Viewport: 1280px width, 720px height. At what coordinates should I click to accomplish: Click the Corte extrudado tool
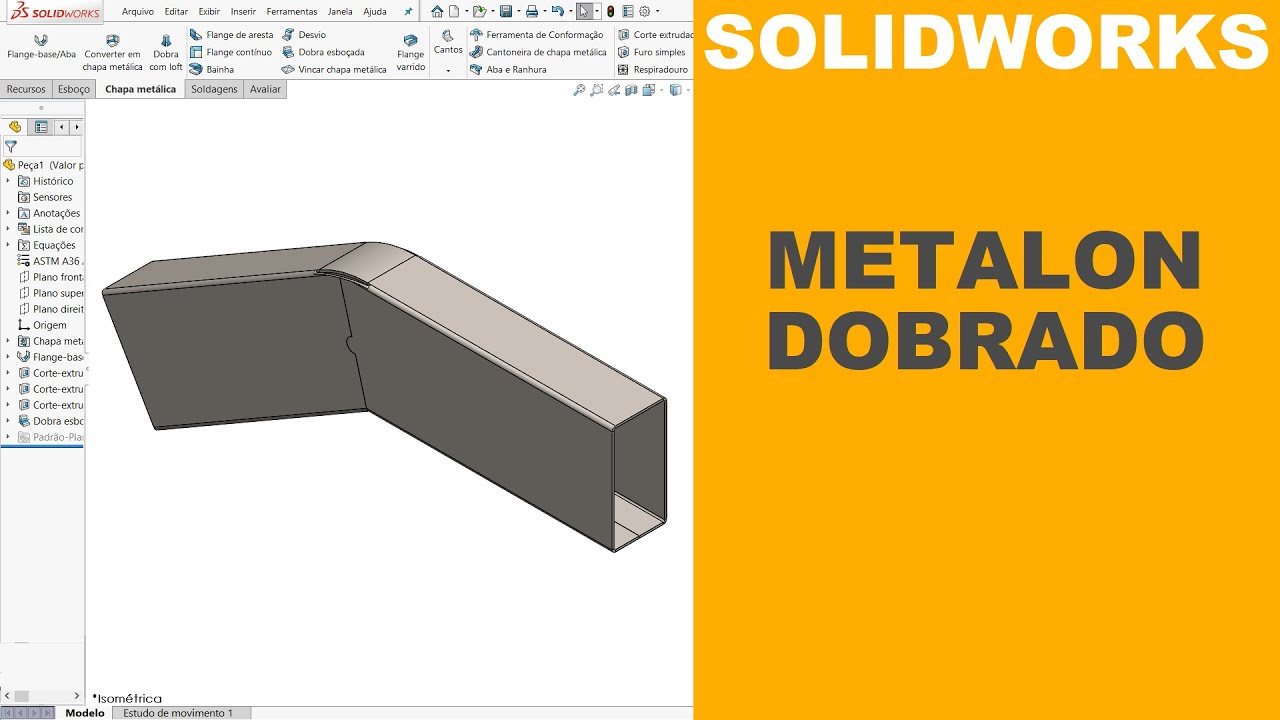[x=655, y=35]
